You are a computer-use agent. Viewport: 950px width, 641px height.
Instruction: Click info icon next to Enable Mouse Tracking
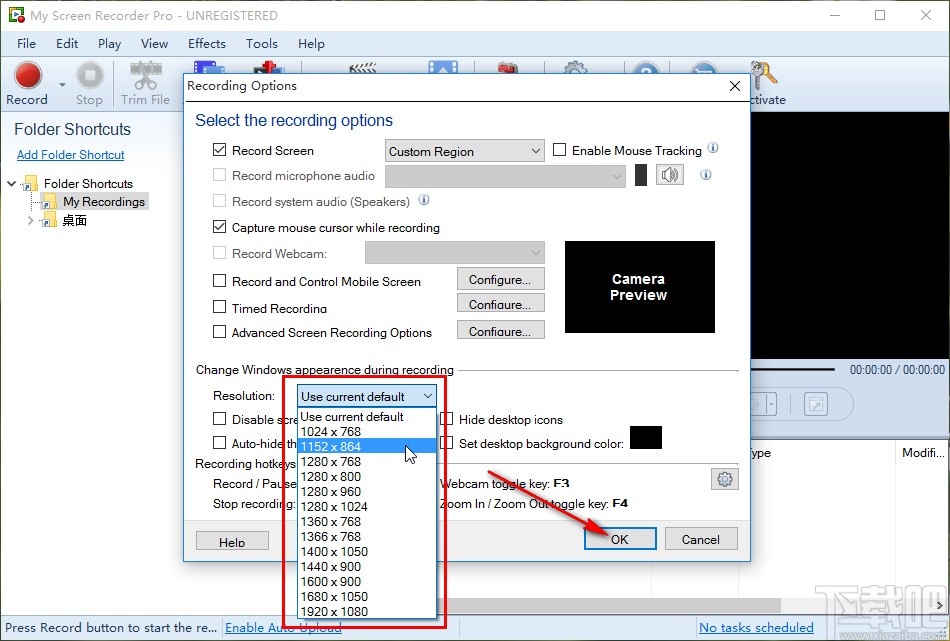(713, 149)
